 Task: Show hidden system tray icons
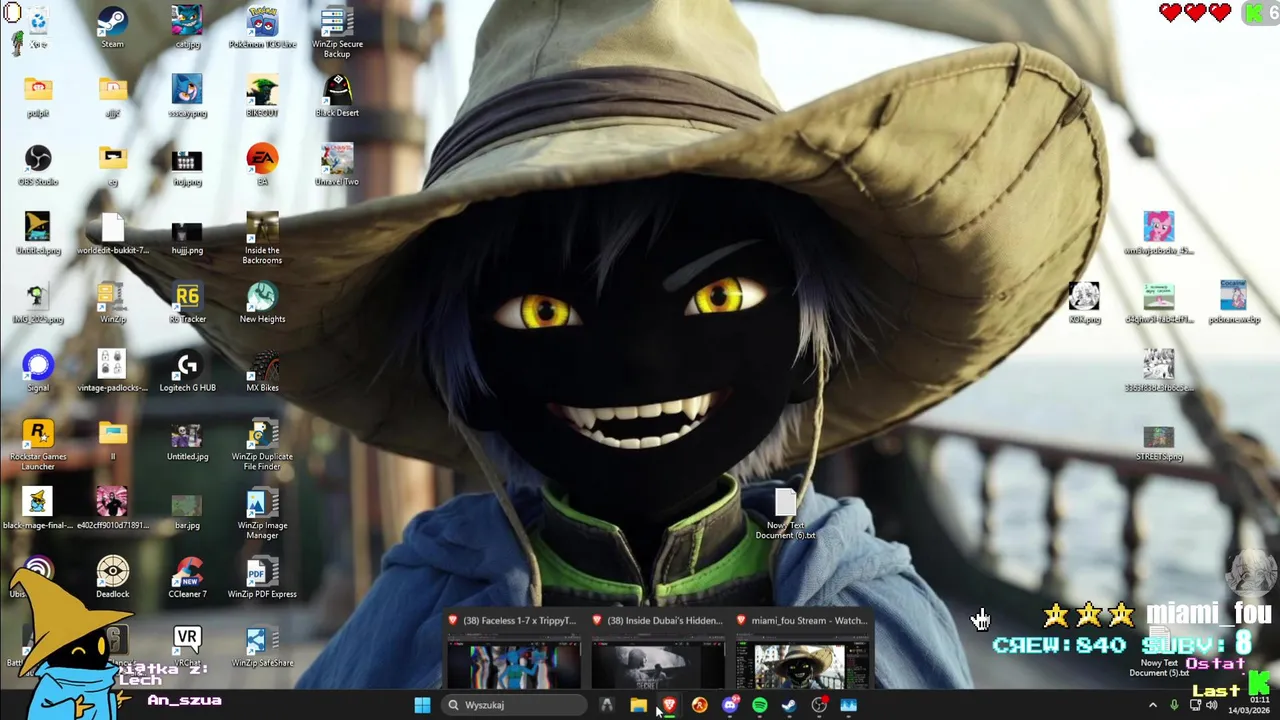coord(1152,705)
